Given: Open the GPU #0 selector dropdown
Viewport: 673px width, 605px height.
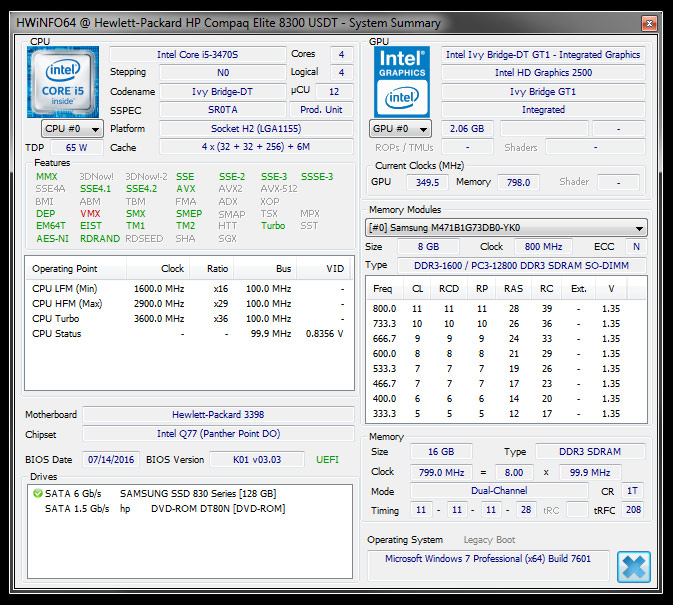Looking at the screenshot, I should 400,129.
